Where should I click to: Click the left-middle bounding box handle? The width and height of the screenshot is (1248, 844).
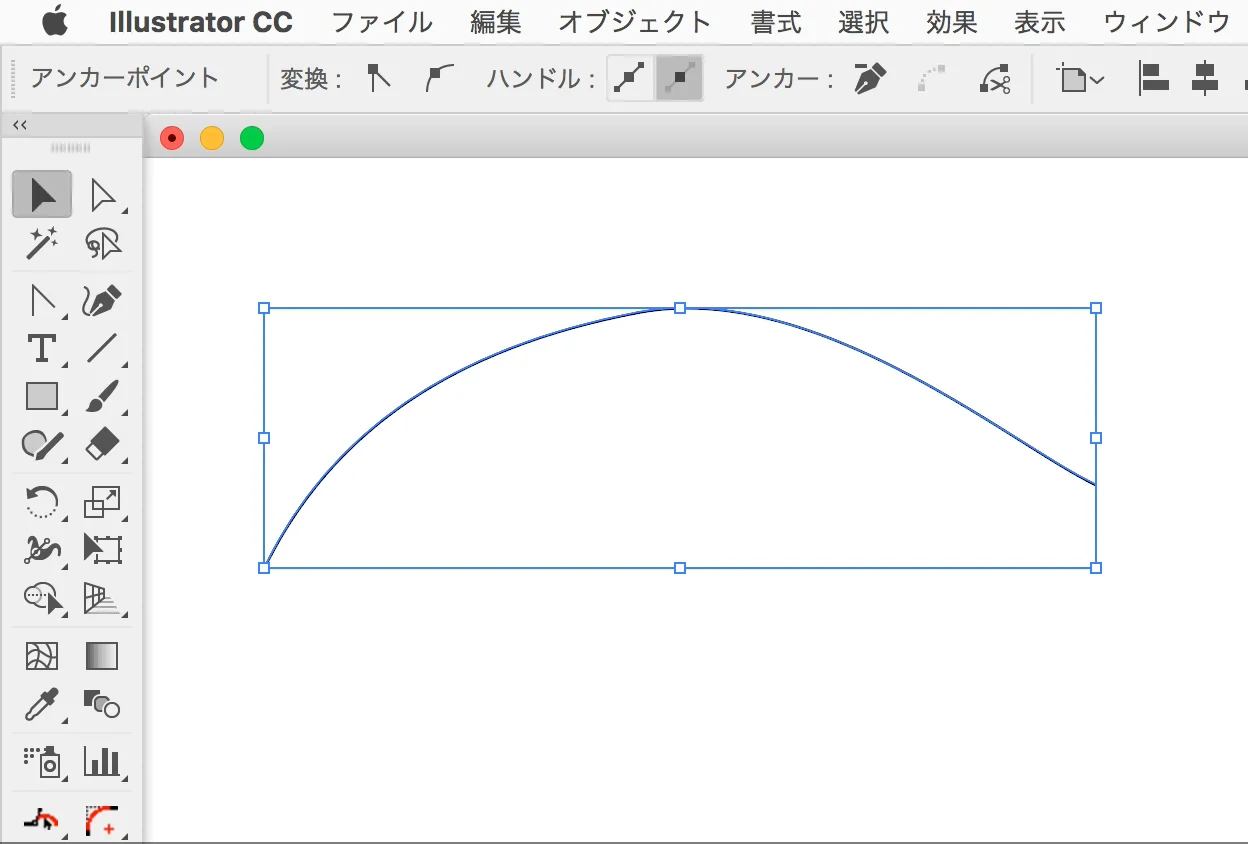[x=264, y=438]
